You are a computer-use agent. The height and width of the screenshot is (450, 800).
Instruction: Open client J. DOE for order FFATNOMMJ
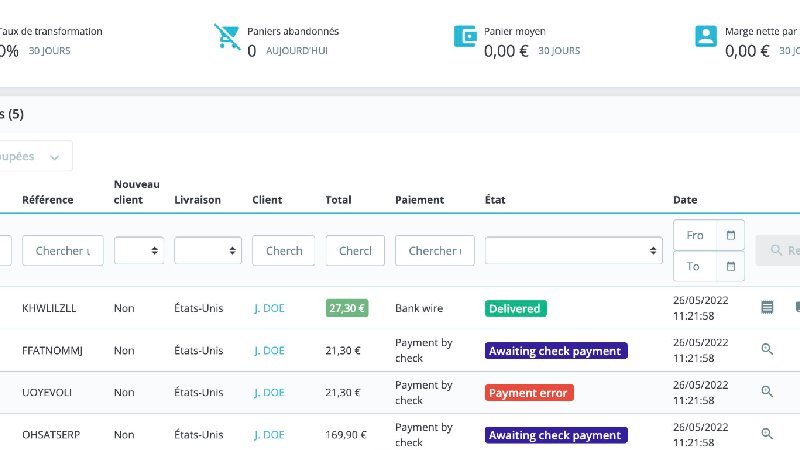coord(269,351)
